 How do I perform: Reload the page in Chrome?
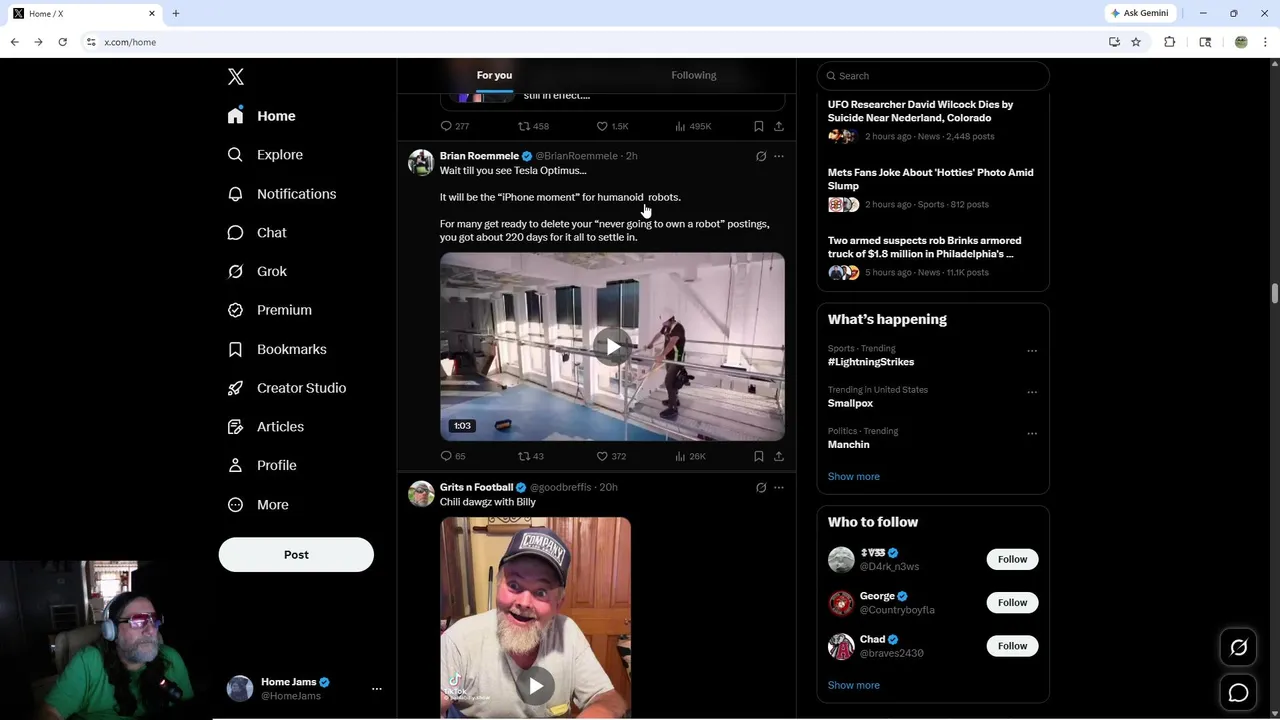click(62, 42)
